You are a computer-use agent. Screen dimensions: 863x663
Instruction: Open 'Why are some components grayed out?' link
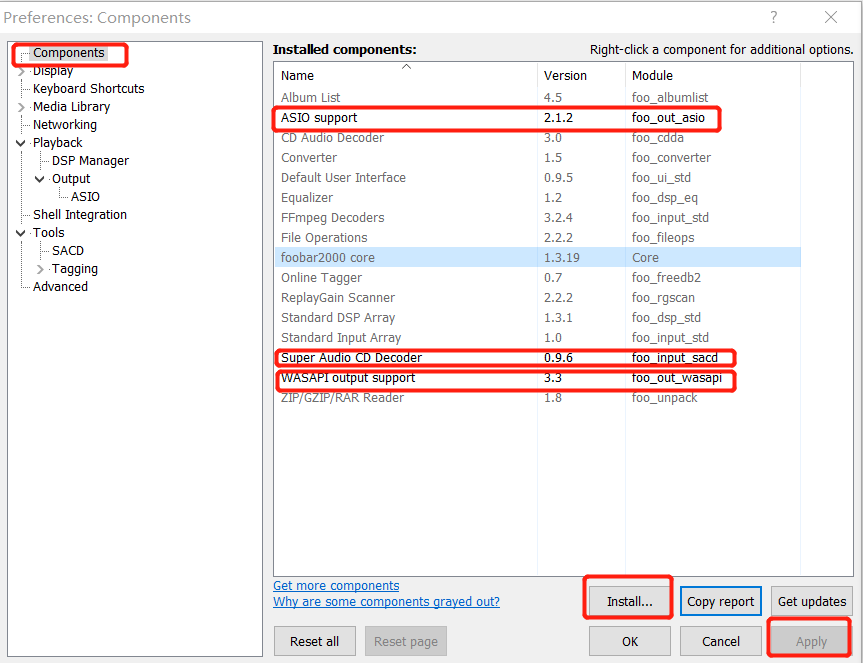[386, 602]
